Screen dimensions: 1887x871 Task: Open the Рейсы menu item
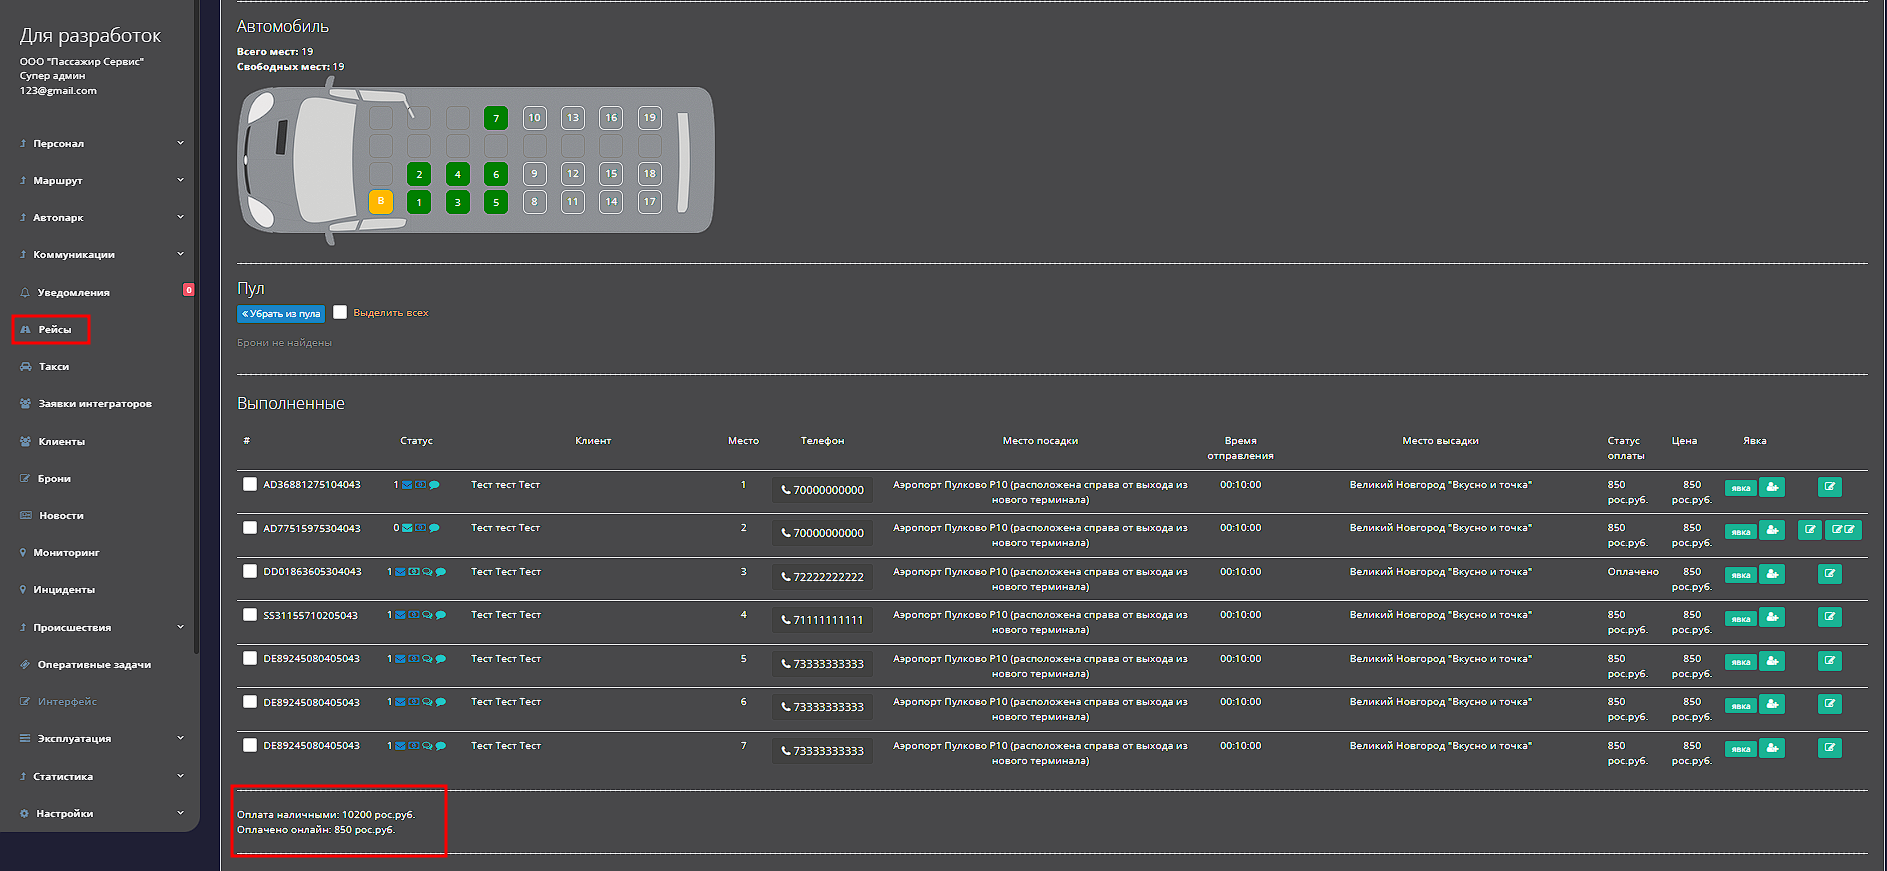point(54,330)
